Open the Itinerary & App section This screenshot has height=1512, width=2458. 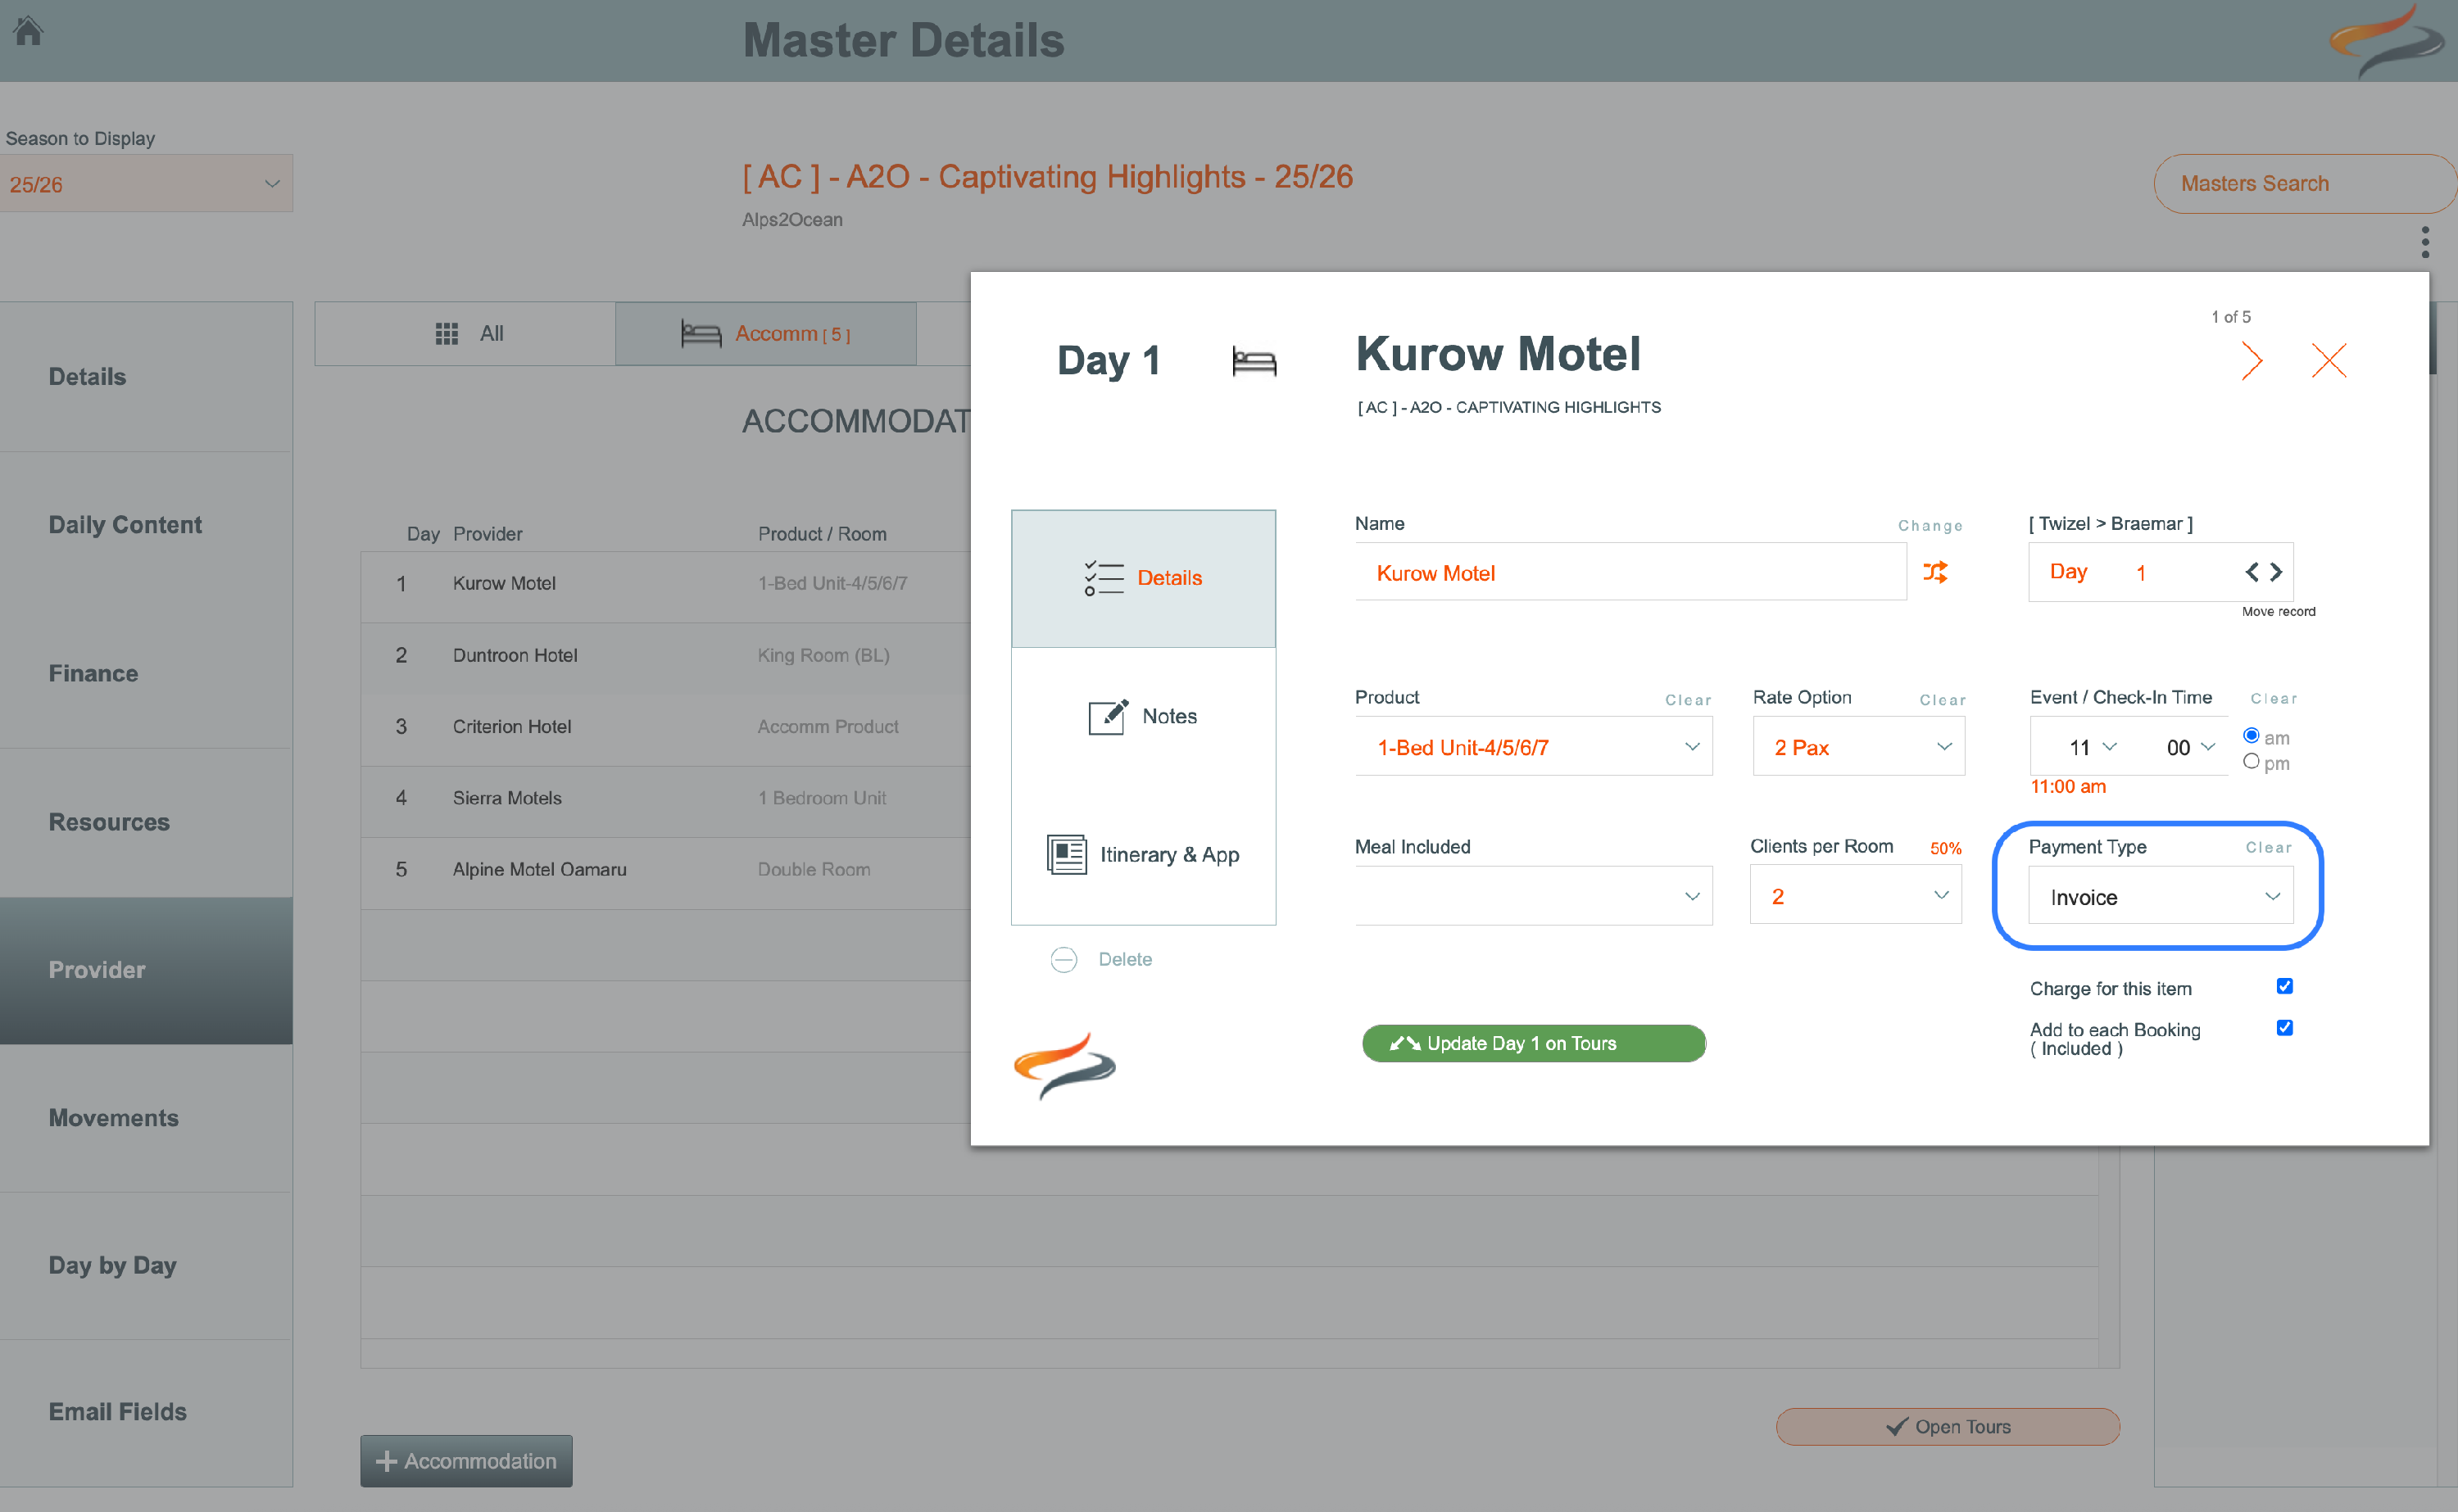1143,855
